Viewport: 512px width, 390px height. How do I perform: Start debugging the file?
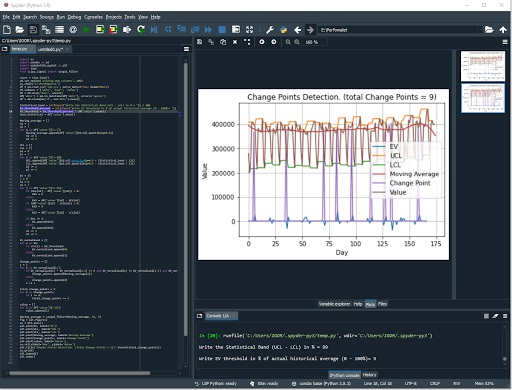154,30
